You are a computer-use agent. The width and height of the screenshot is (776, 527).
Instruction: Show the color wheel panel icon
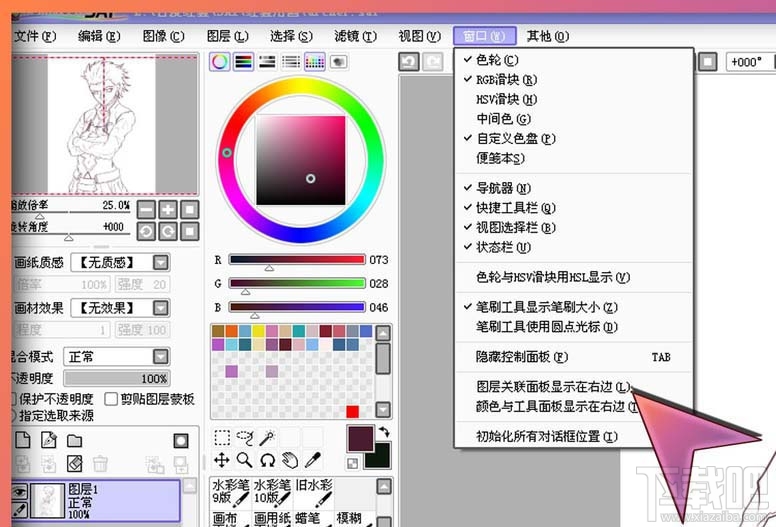219,62
